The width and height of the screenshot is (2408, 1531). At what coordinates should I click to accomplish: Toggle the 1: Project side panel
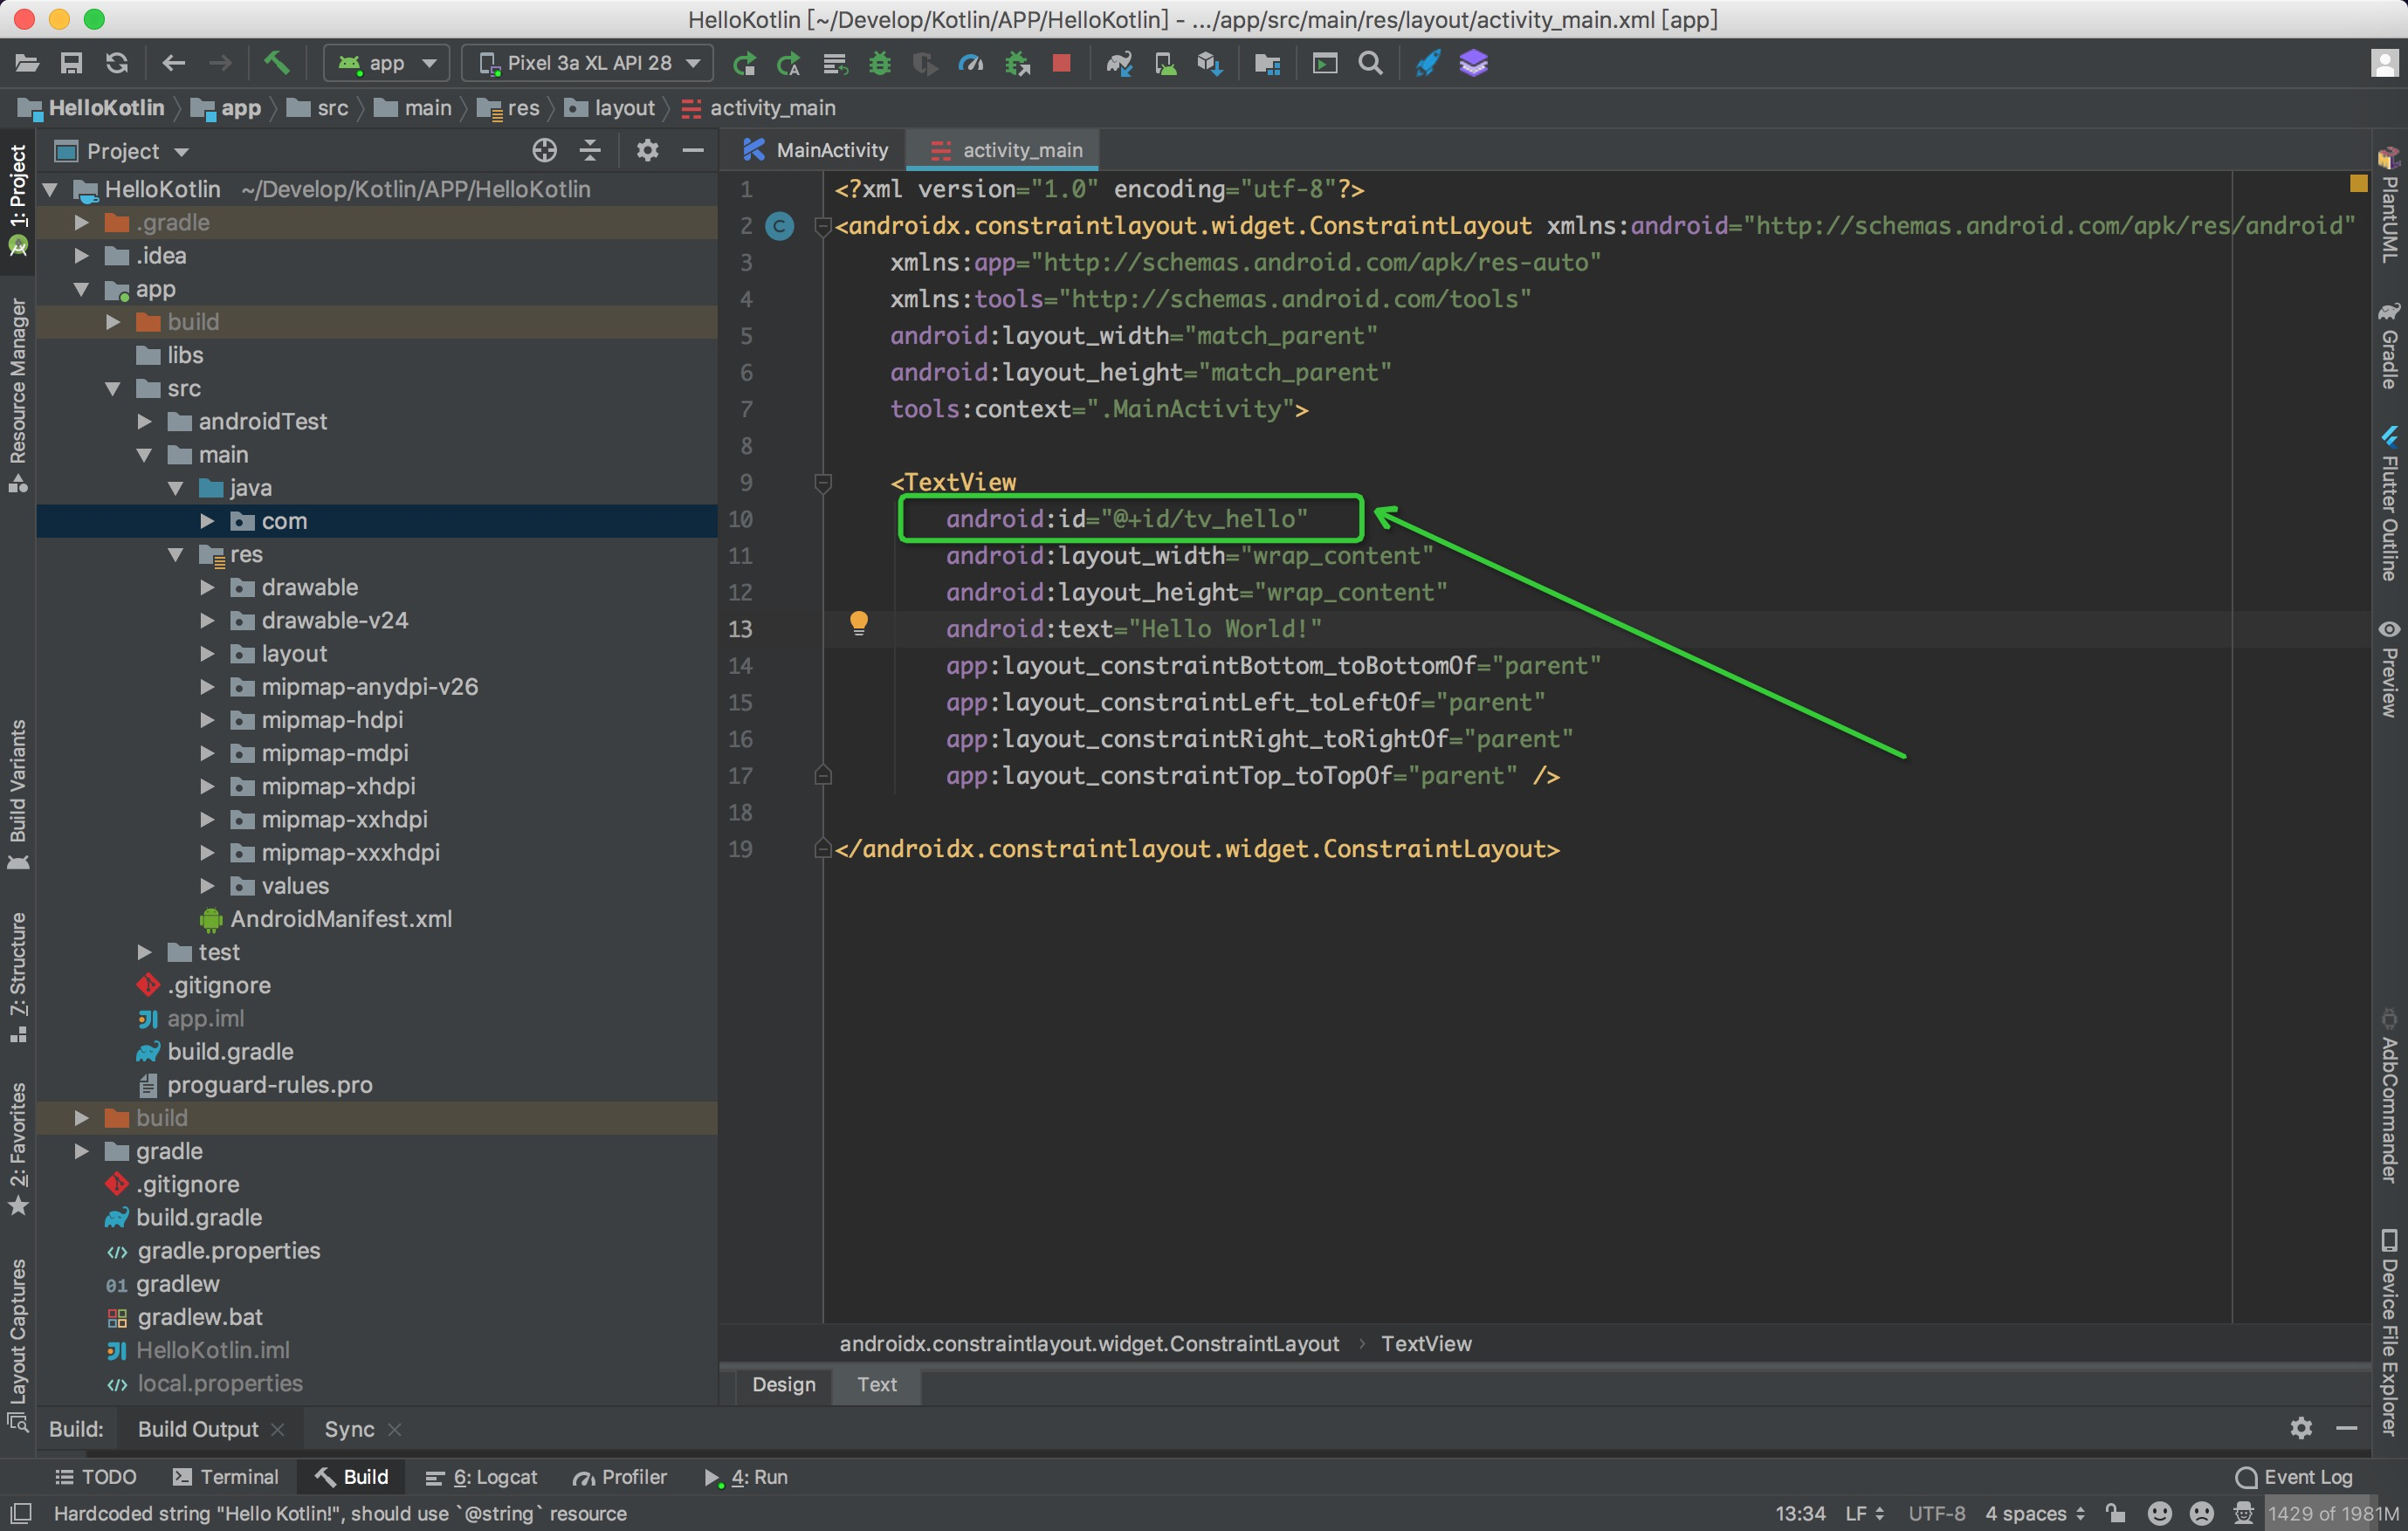click(x=18, y=200)
